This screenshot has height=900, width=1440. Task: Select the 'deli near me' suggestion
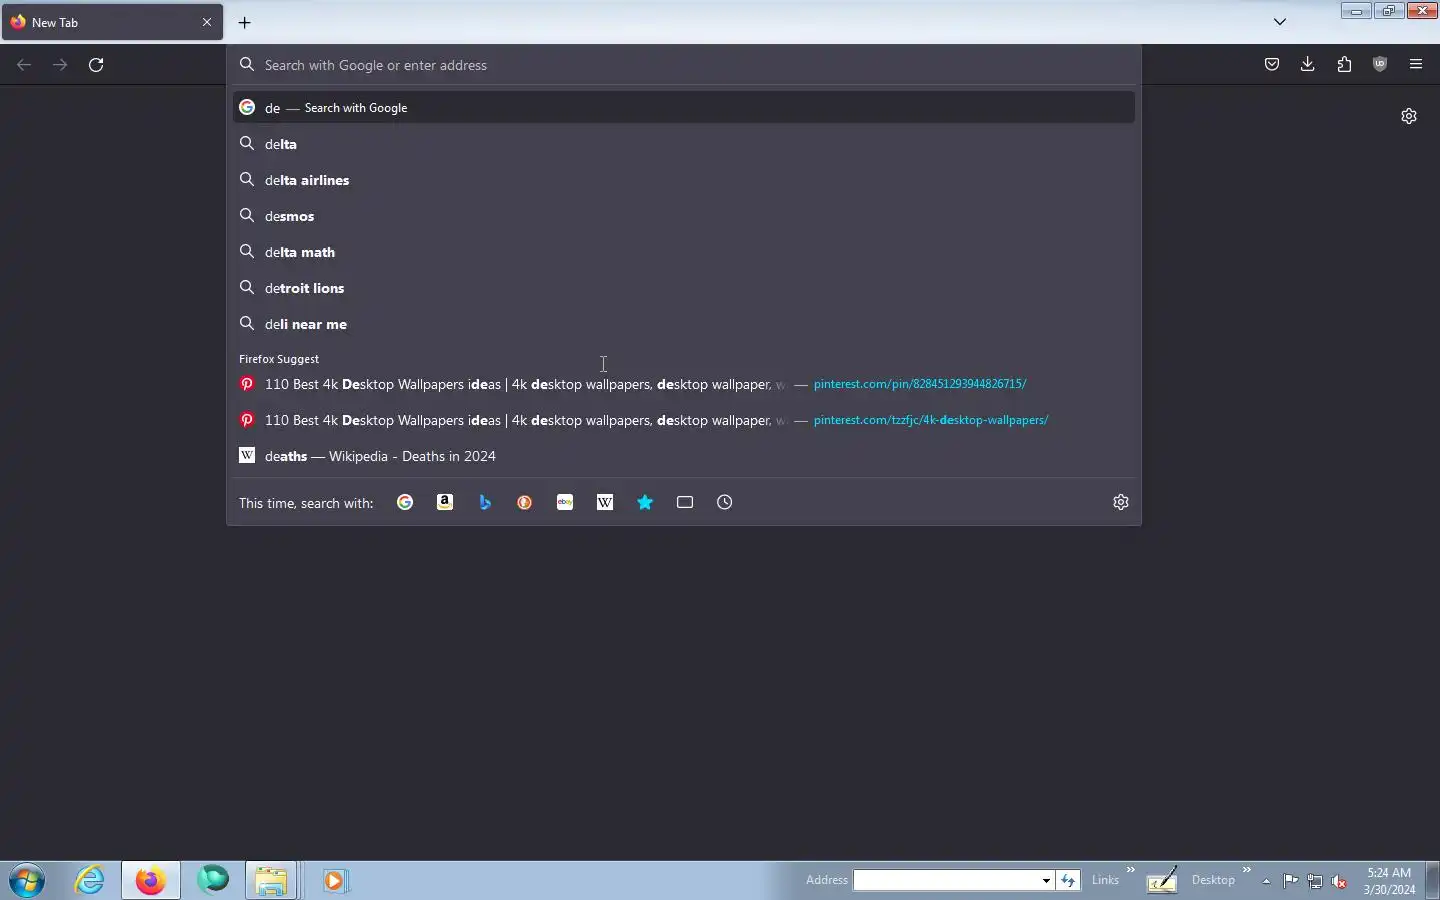coord(684,324)
